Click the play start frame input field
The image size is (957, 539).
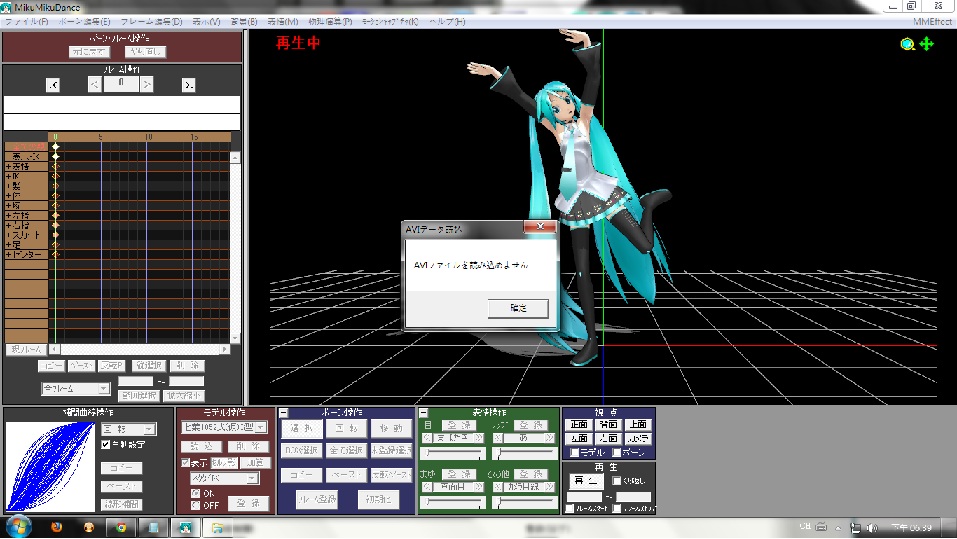(x=584, y=496)
